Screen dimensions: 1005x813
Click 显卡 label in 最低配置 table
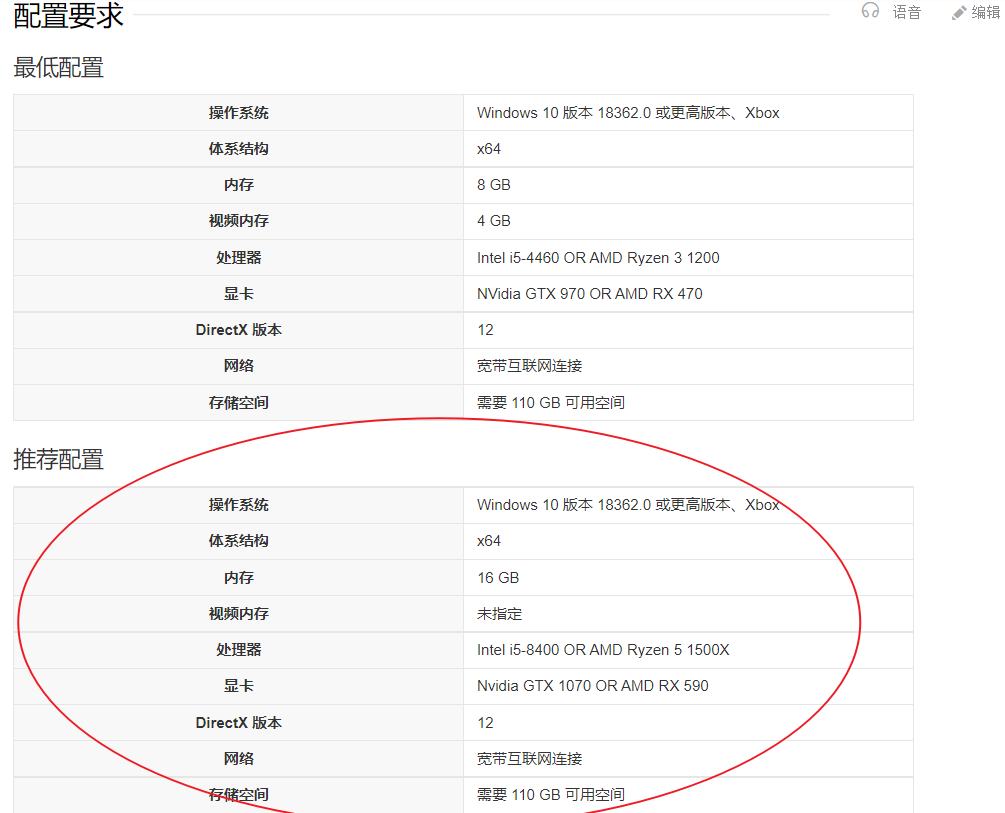click(238, 294)
